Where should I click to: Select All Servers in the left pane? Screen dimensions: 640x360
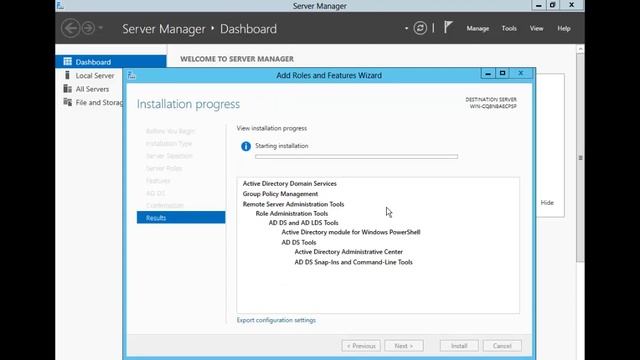(x=92, y=89)
